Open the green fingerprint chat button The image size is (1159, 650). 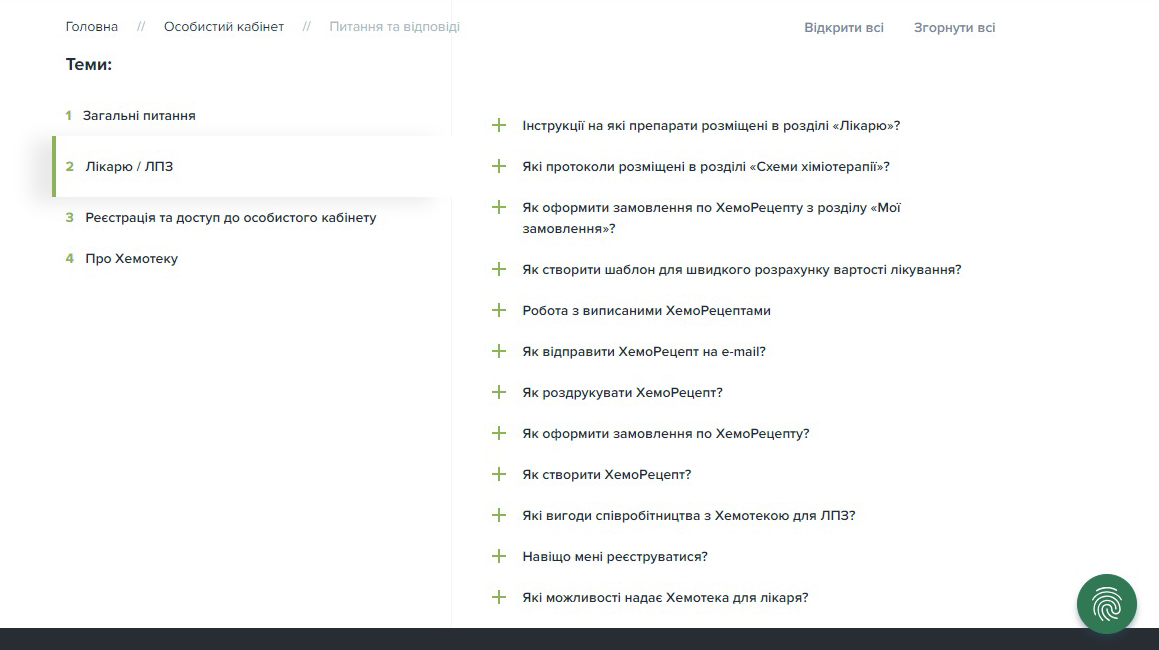coord(1106,603)
